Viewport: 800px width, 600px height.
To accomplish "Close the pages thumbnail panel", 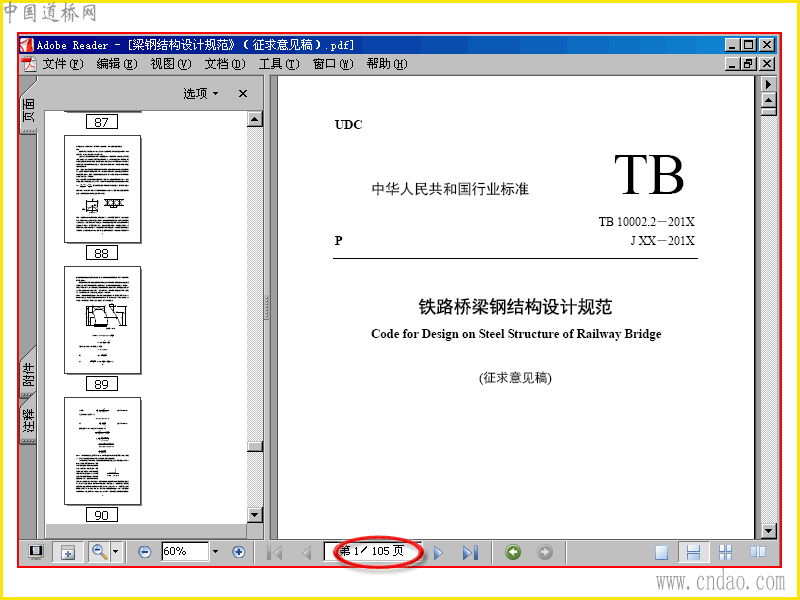I will tap(243, 93).
